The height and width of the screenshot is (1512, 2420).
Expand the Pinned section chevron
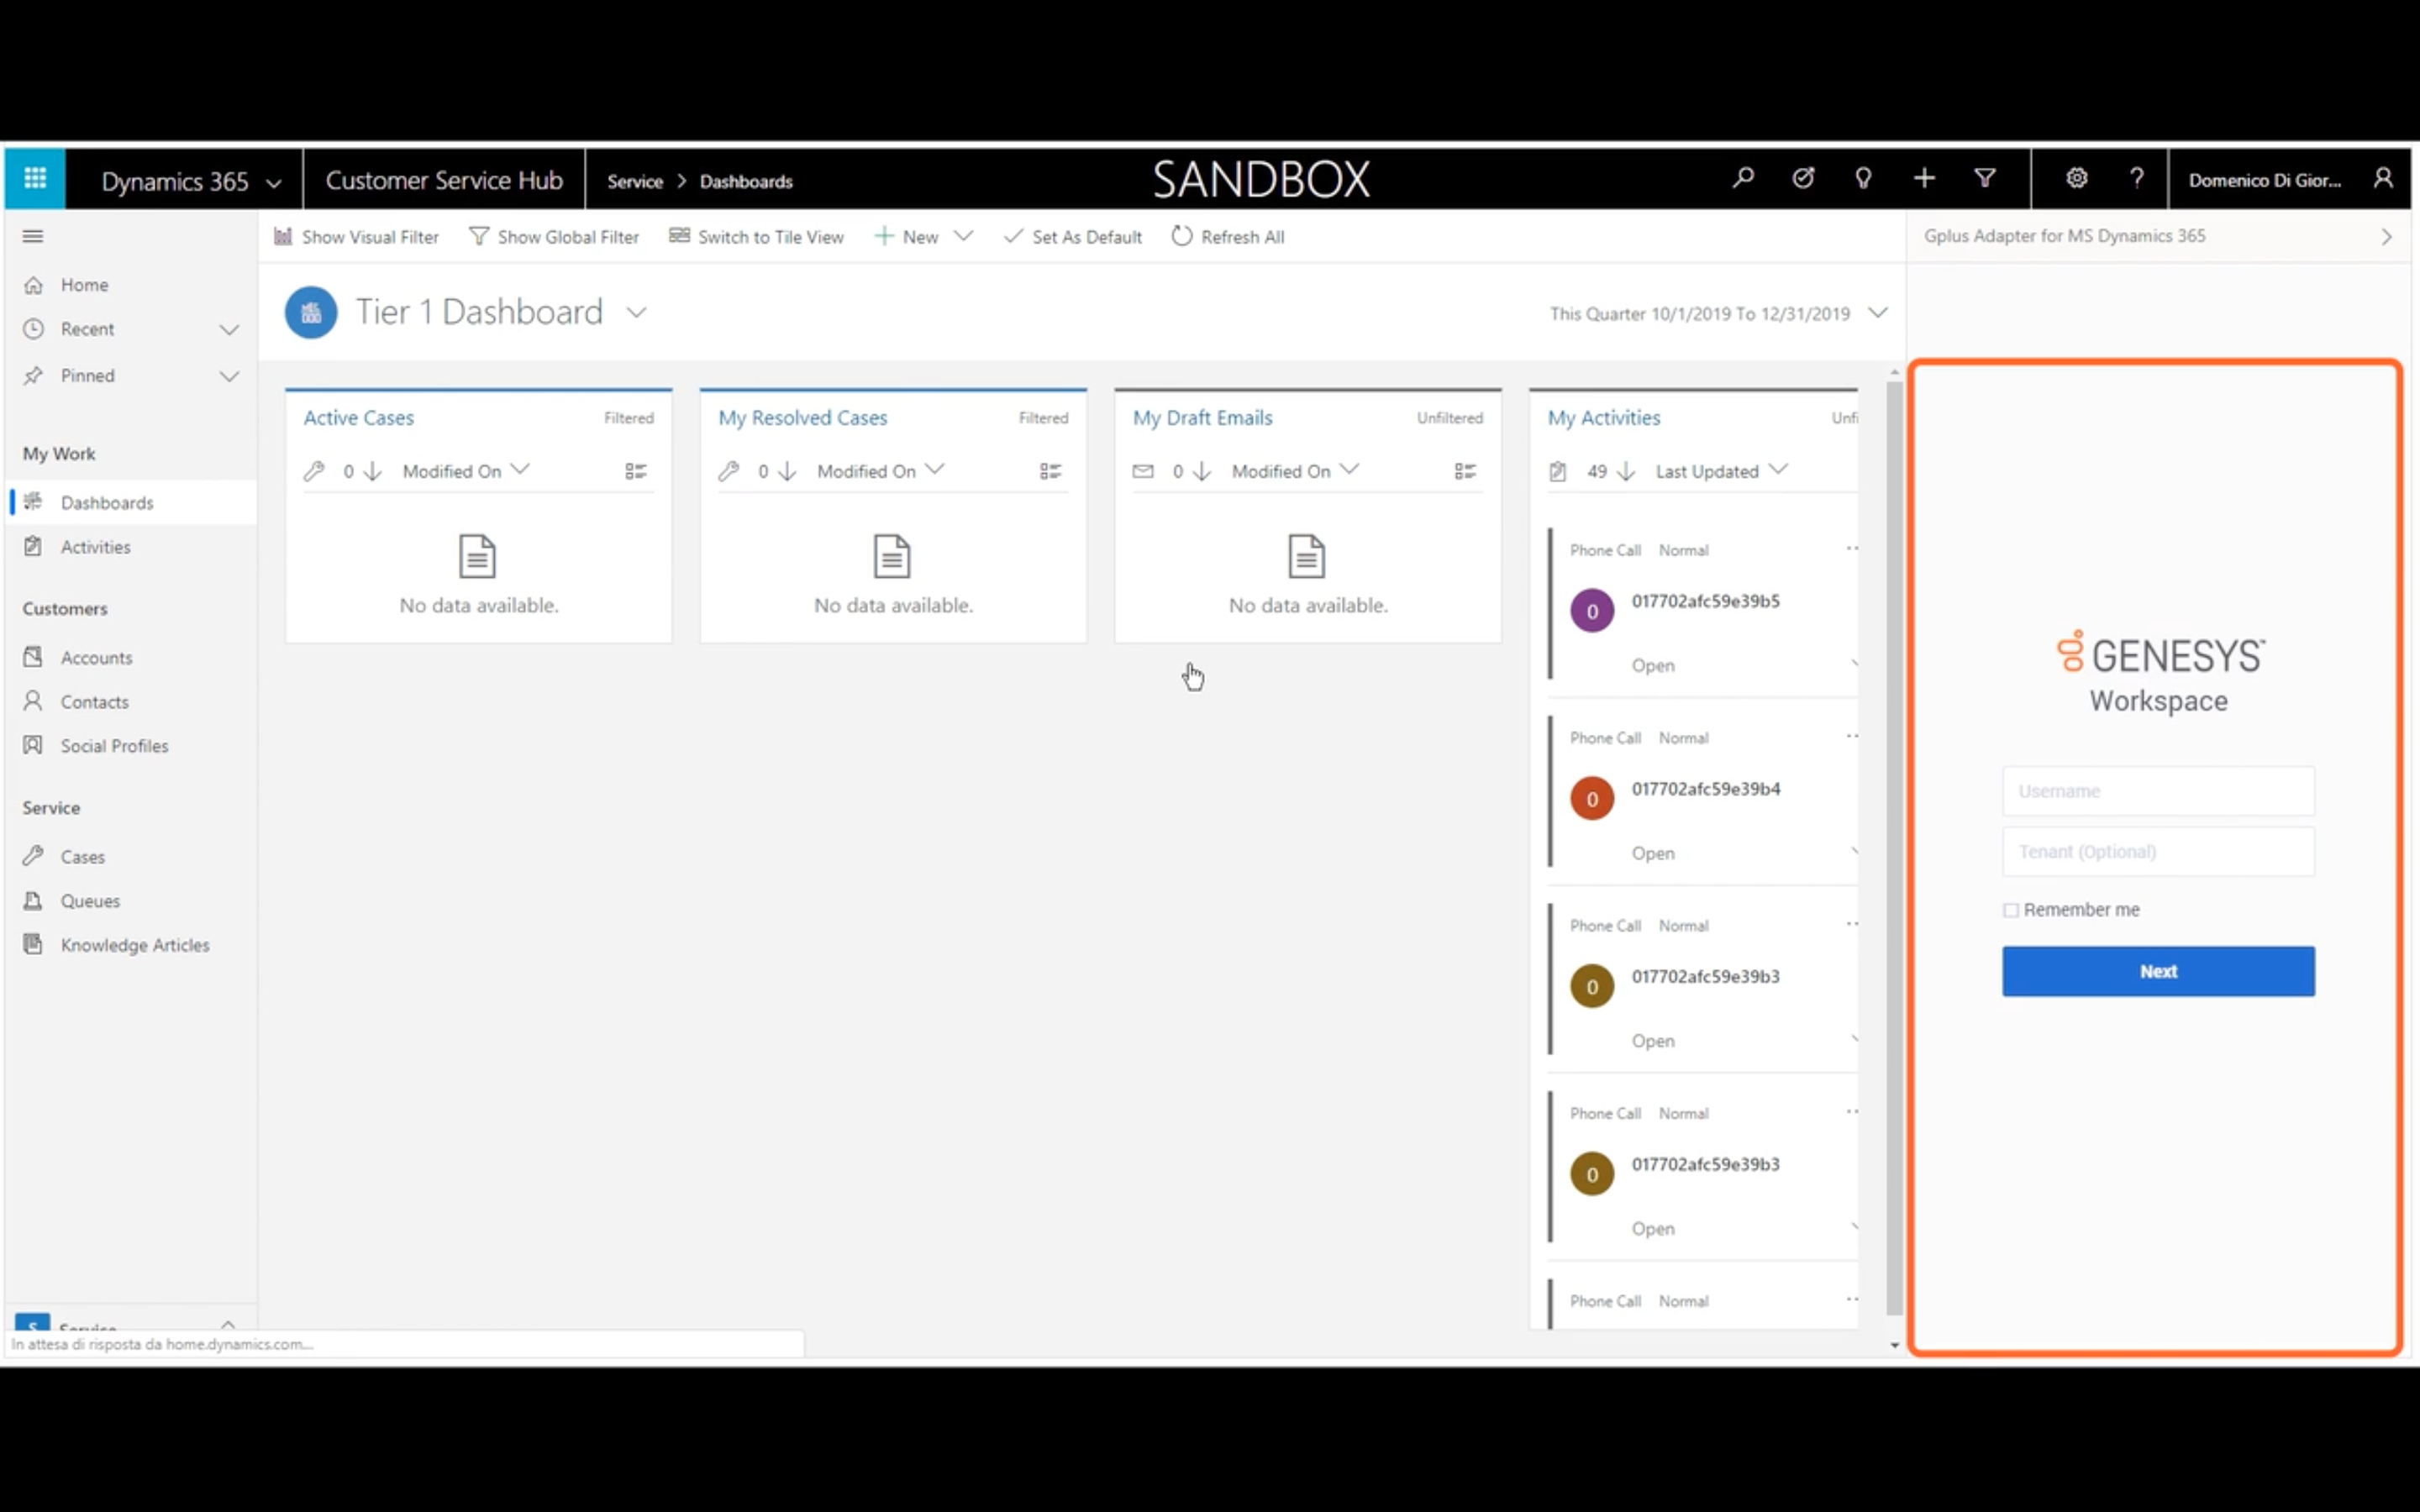pos(229,376)
